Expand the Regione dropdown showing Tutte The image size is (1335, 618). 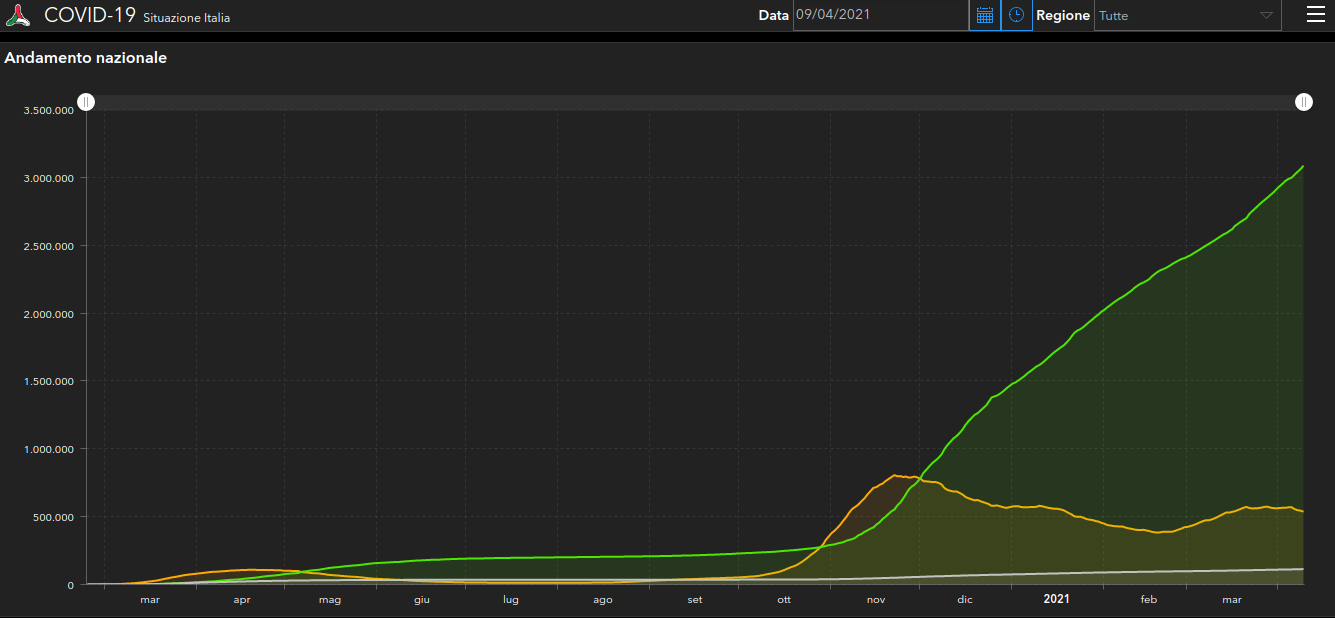coord(1188,15)
